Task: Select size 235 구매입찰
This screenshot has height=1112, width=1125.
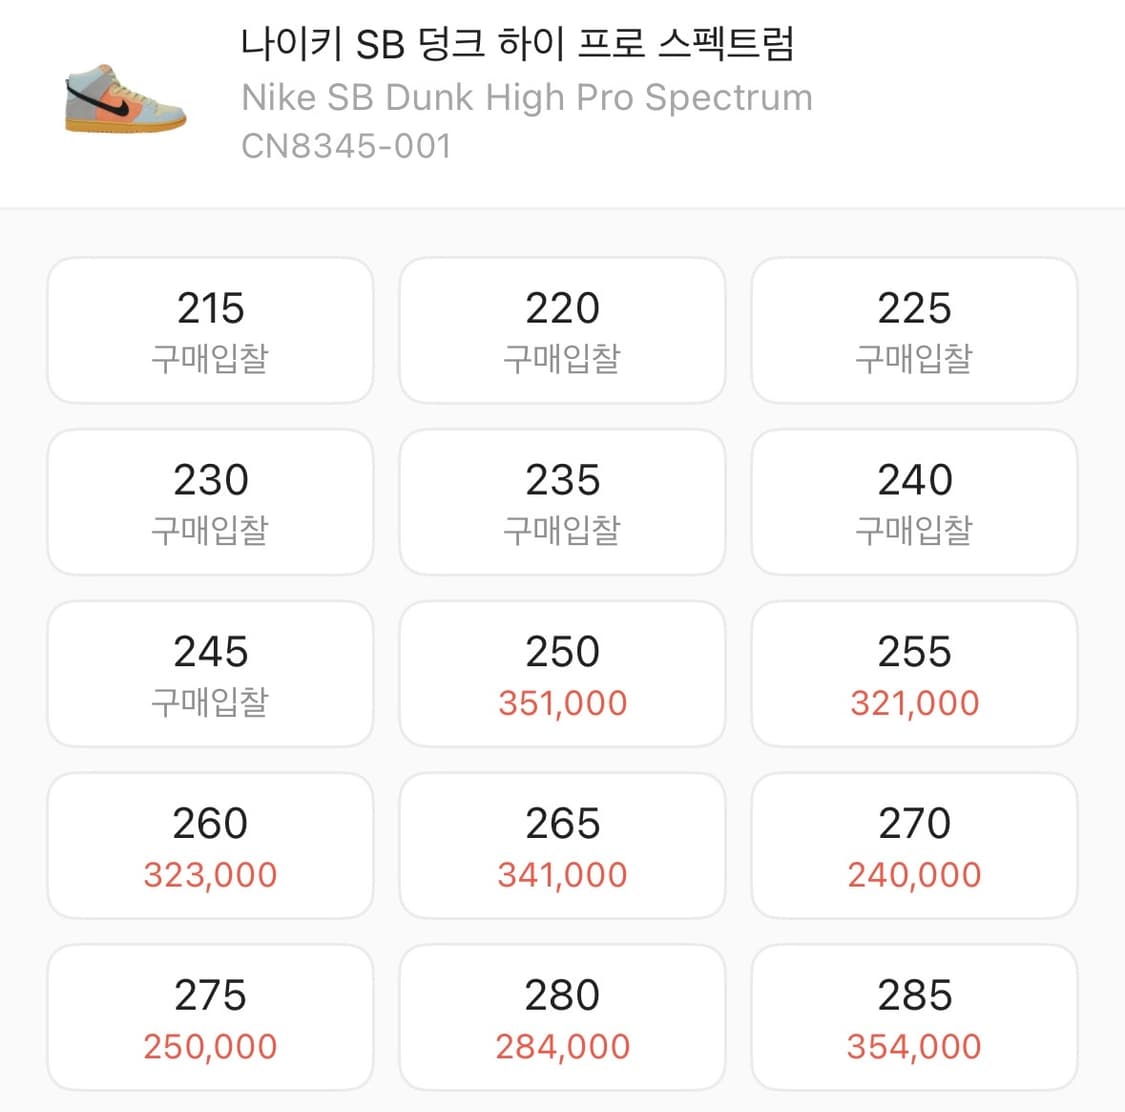Action: [x=561, y=501]
